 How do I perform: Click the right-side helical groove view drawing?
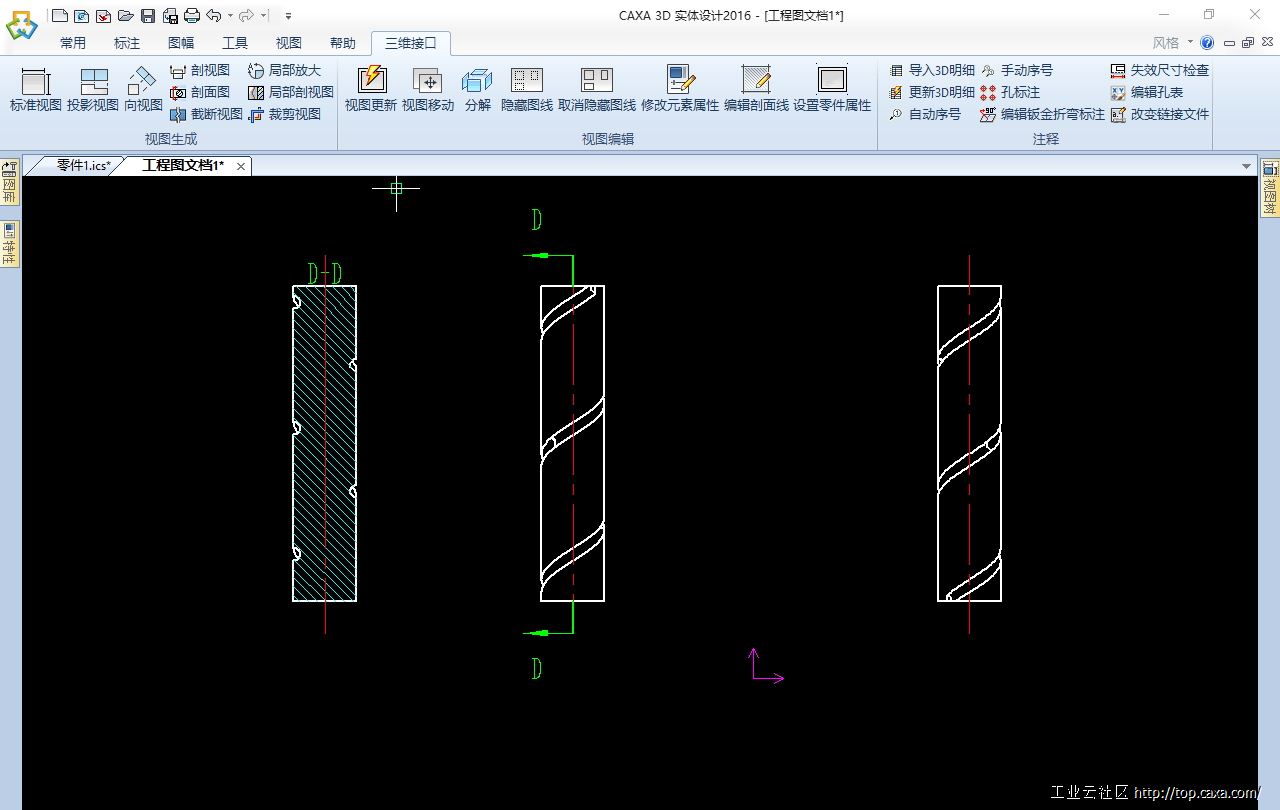pos(969,443)
